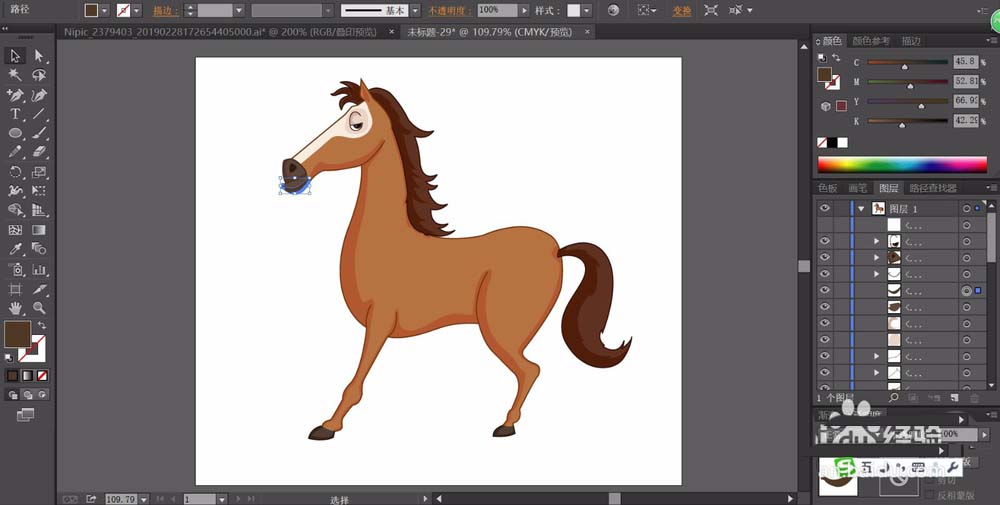Image resolution: width=1000 pixels, height=505 pixels.
Task: Select the Rotate tool
Action: 15,172
